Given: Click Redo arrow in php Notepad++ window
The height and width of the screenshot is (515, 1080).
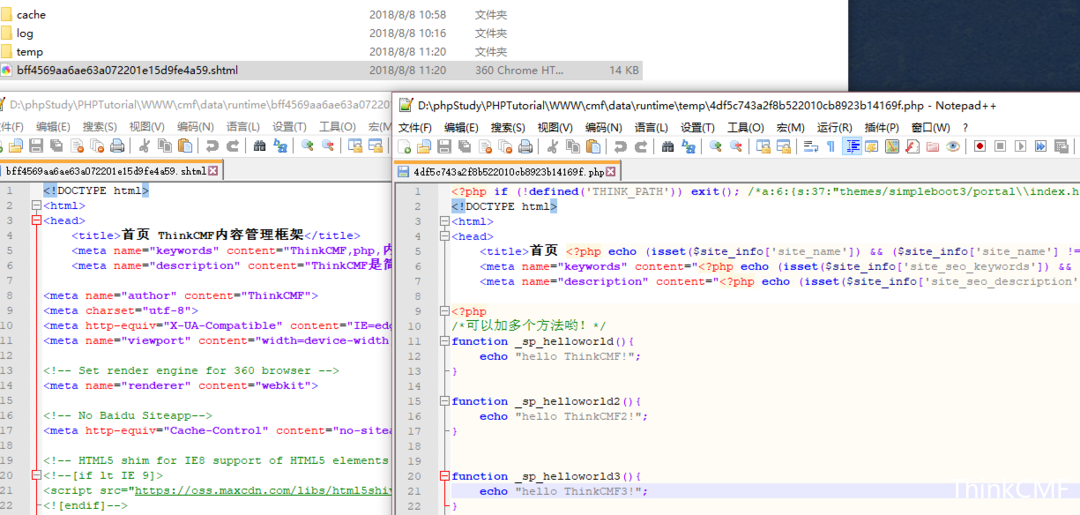Looking at the screenshot, I should 641,146.
